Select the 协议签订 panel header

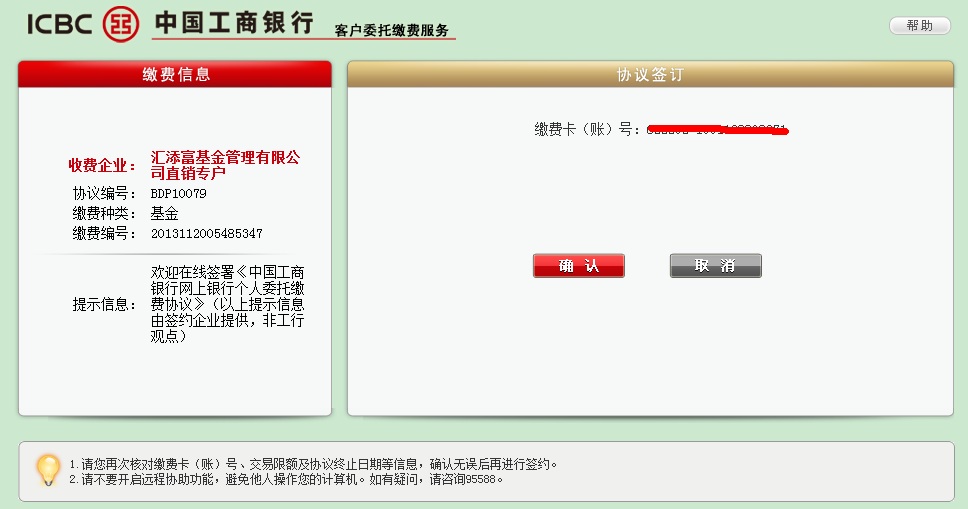[x=650, y=75]
